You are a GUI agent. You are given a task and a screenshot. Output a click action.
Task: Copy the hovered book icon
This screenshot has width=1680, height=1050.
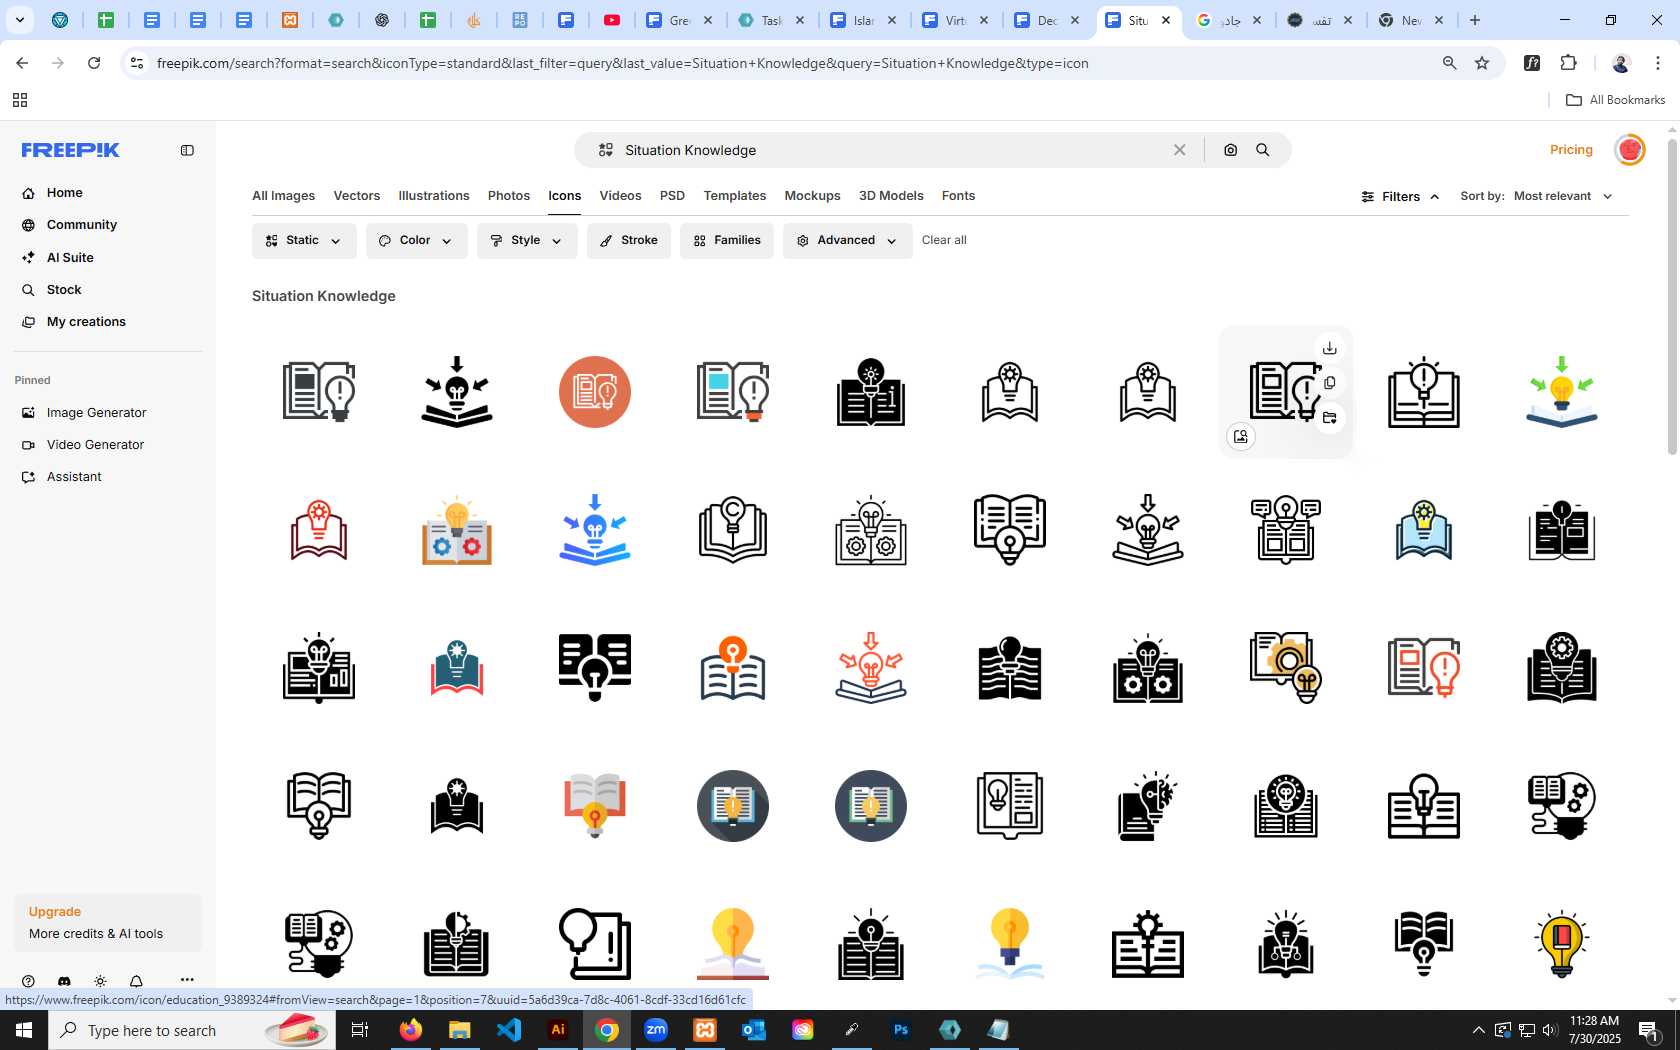[1329, 383]
